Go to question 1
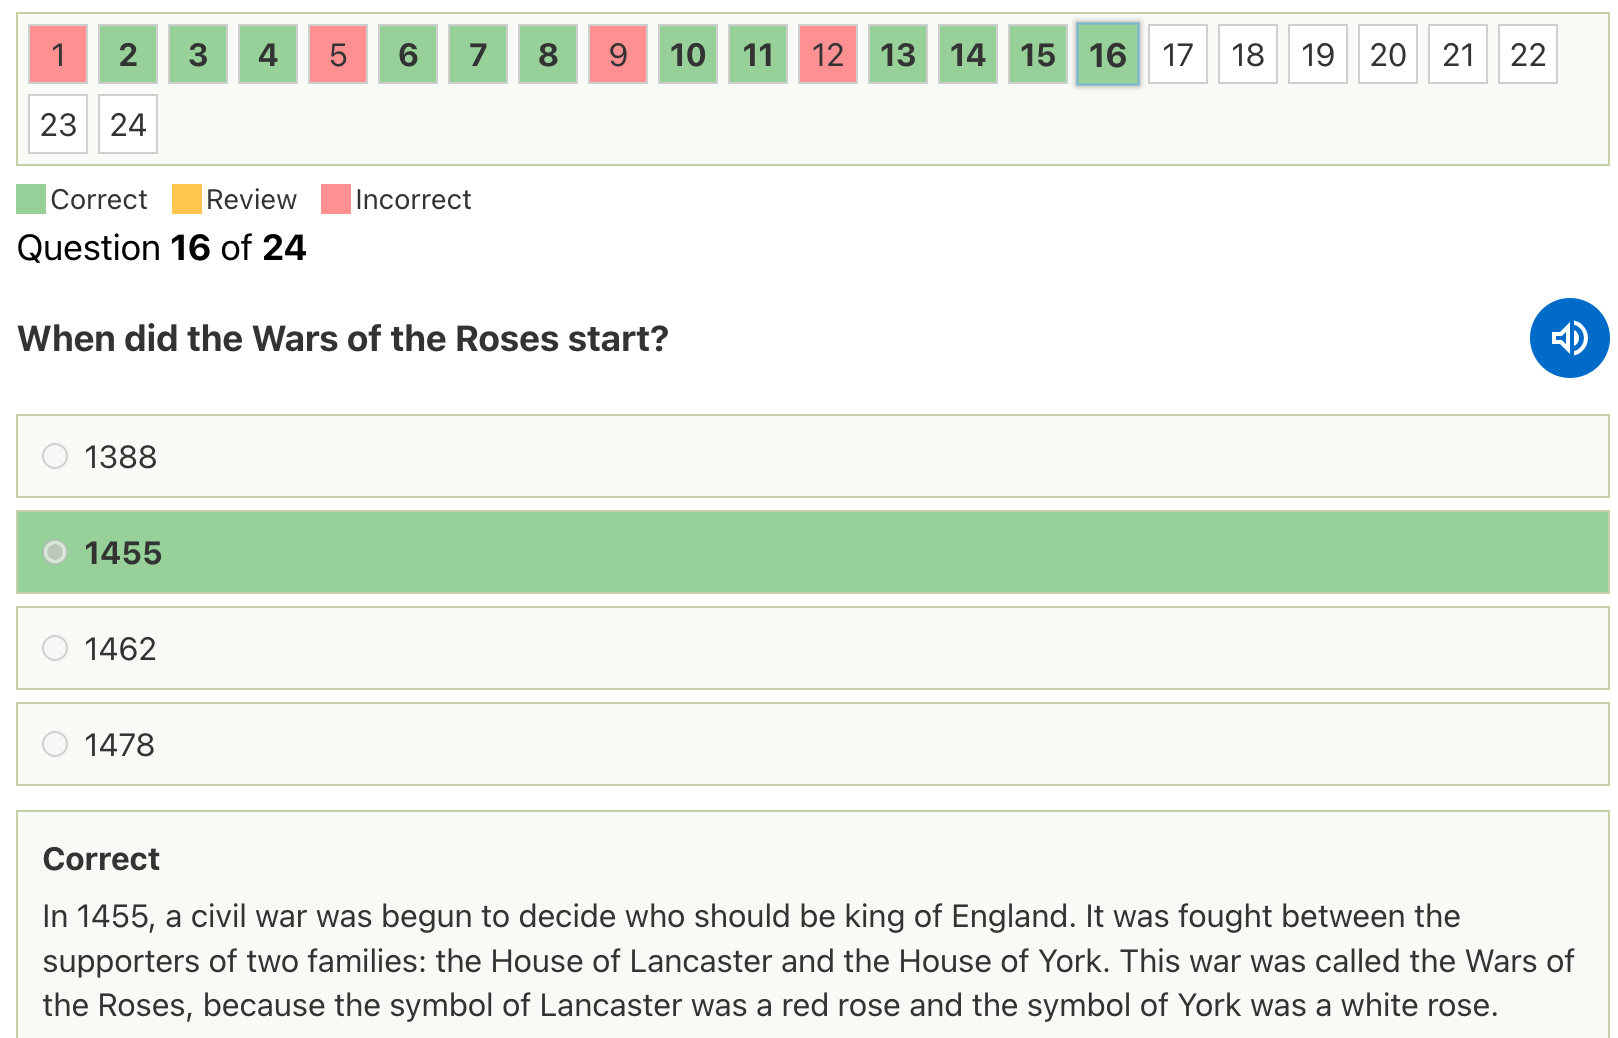Viewport: 1618px width, 1038px height. point(58,54)
